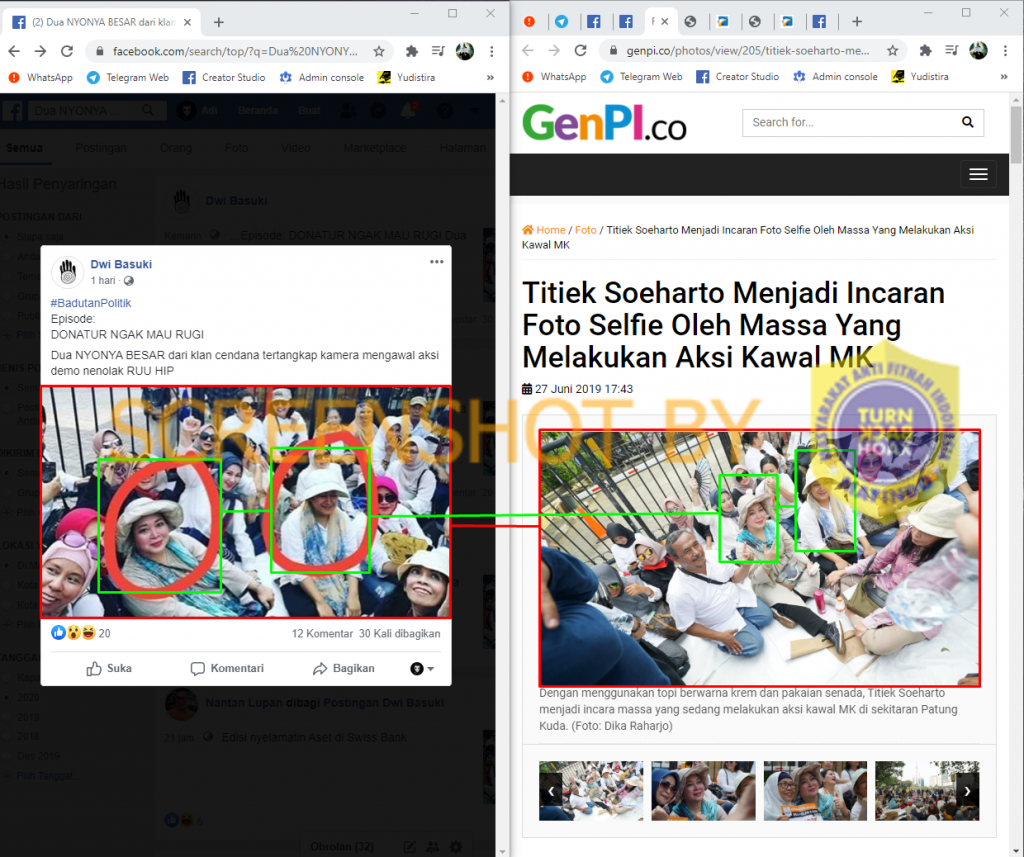Open new tab in right browser window
Viewport: 1024px width, 857px height.
pos(857,21)
